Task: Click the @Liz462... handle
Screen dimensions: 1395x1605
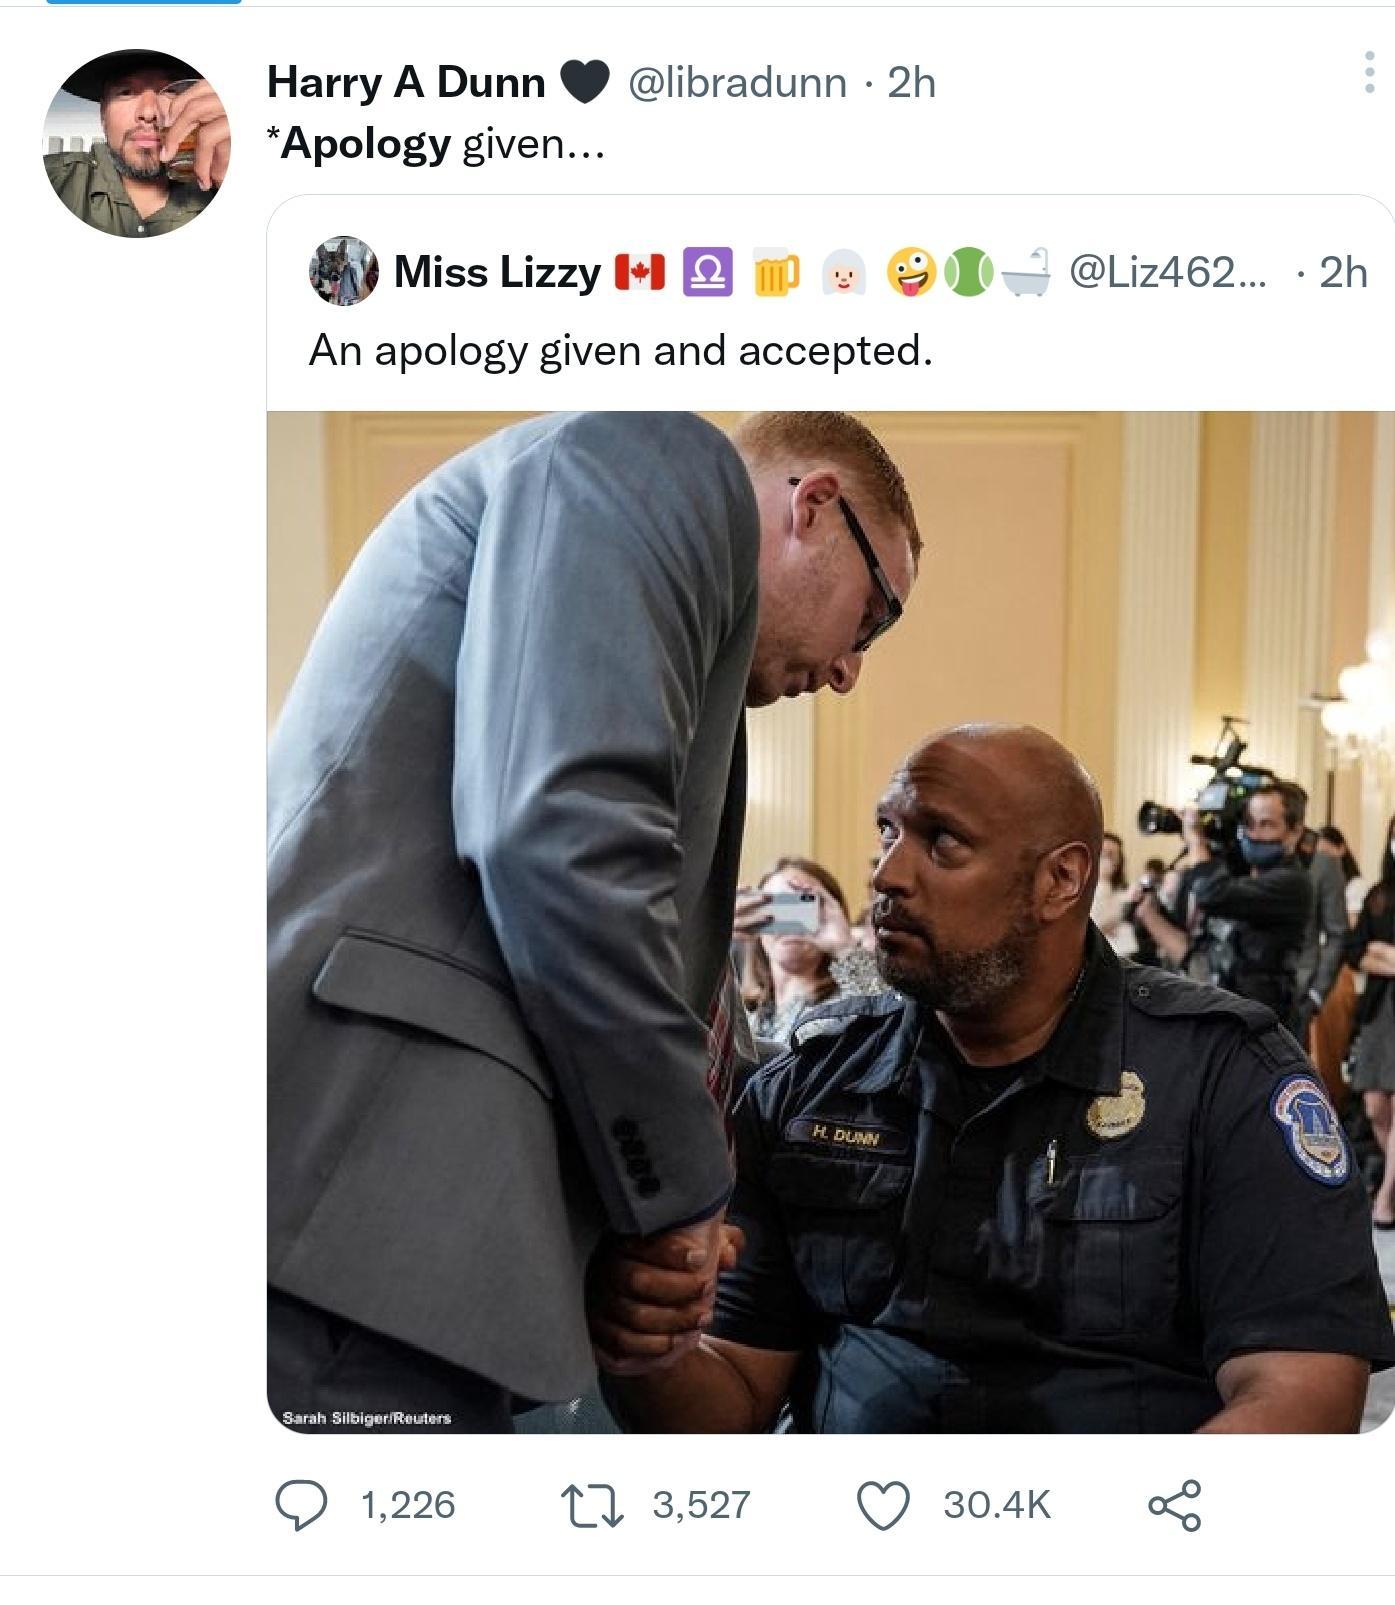Action: click(x=1167, y=272)
